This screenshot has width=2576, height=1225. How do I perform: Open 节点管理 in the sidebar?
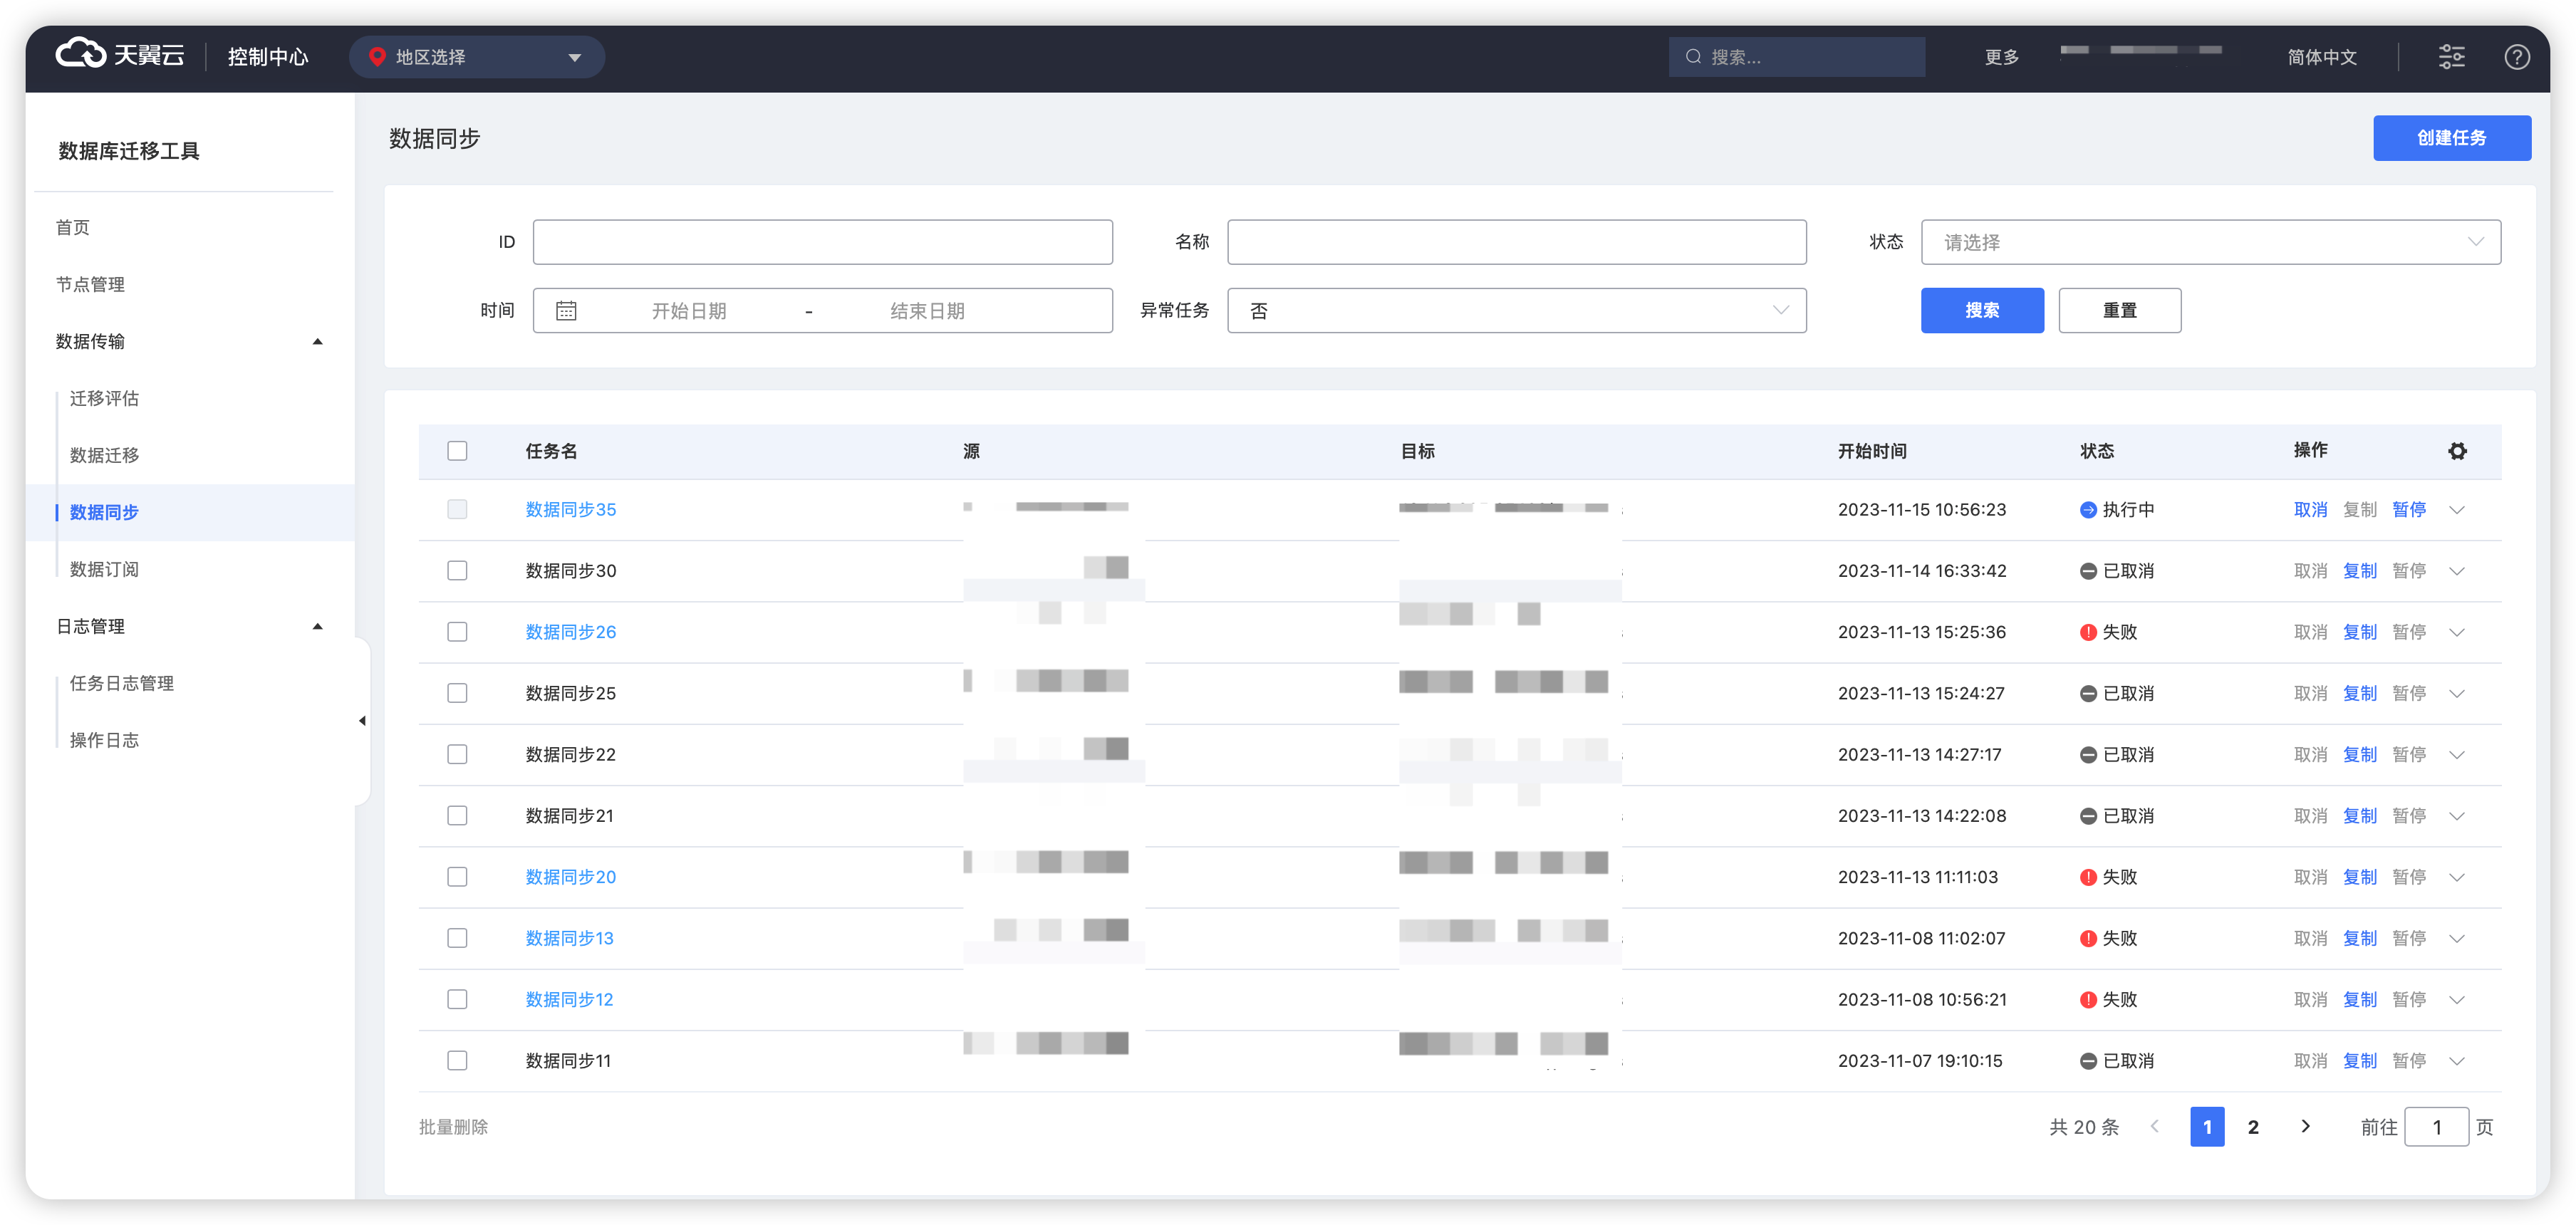click(90, 285)
